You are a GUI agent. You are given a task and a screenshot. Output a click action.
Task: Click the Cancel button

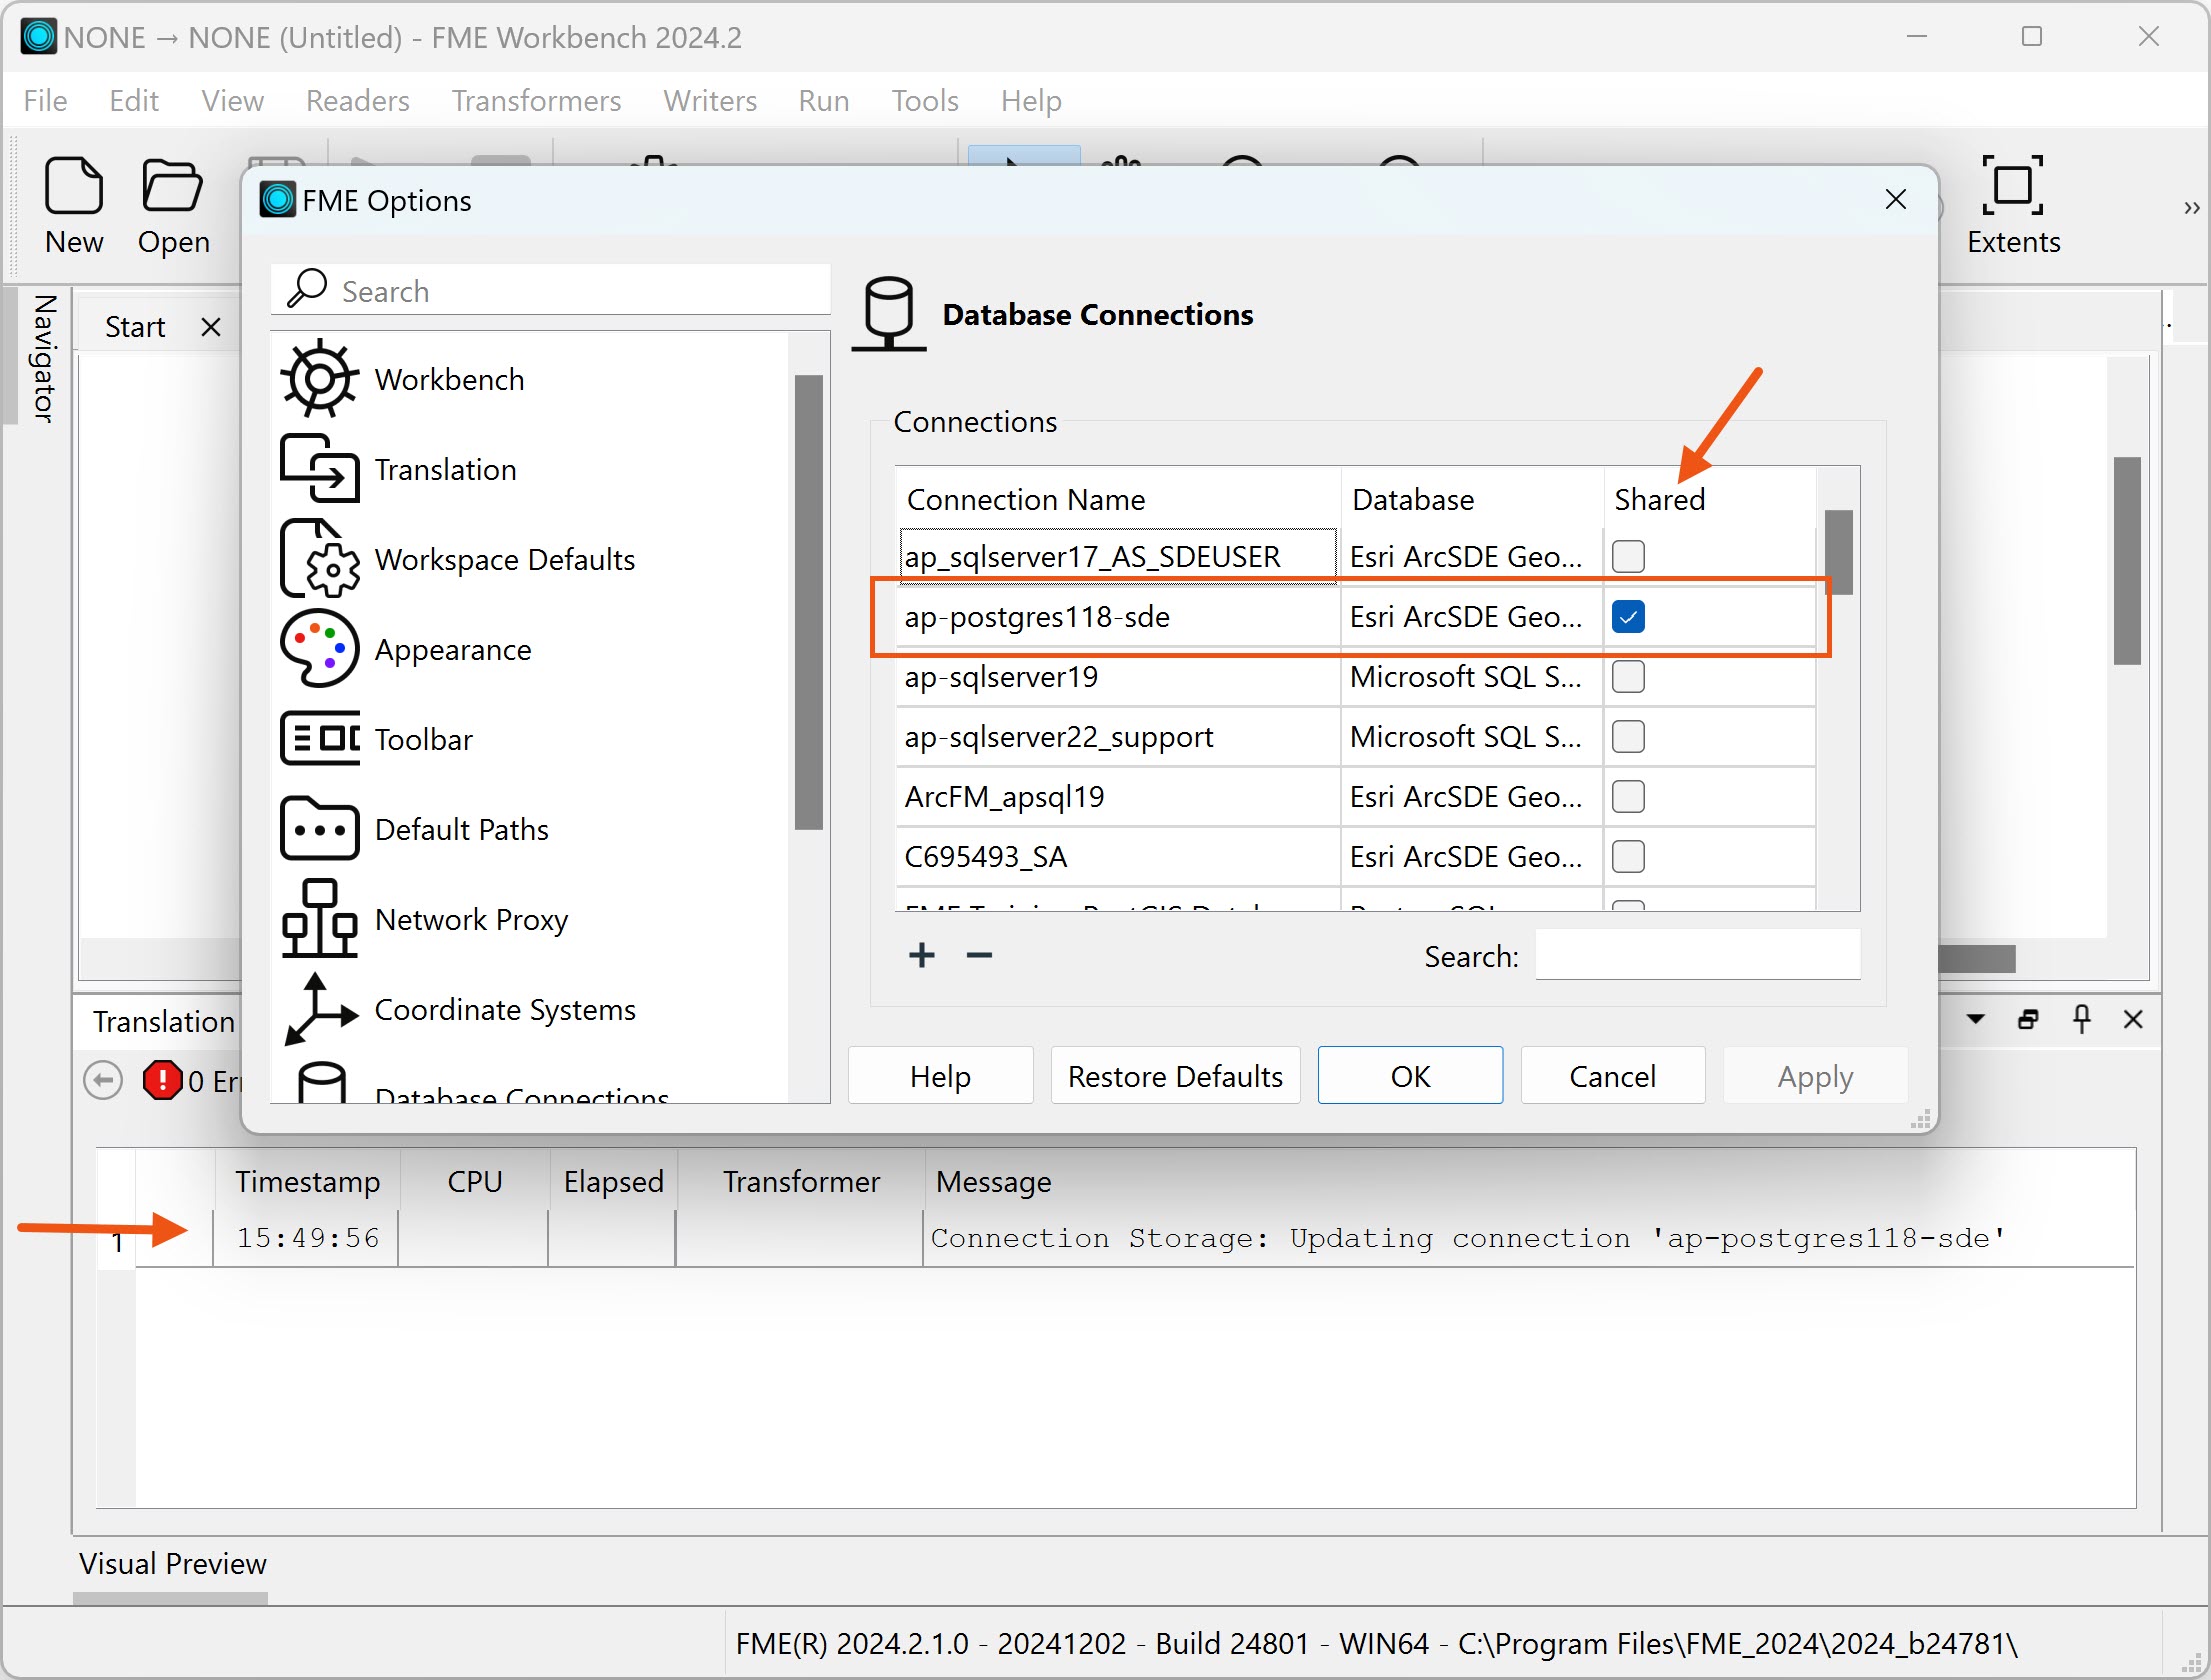[1612, 1076]
